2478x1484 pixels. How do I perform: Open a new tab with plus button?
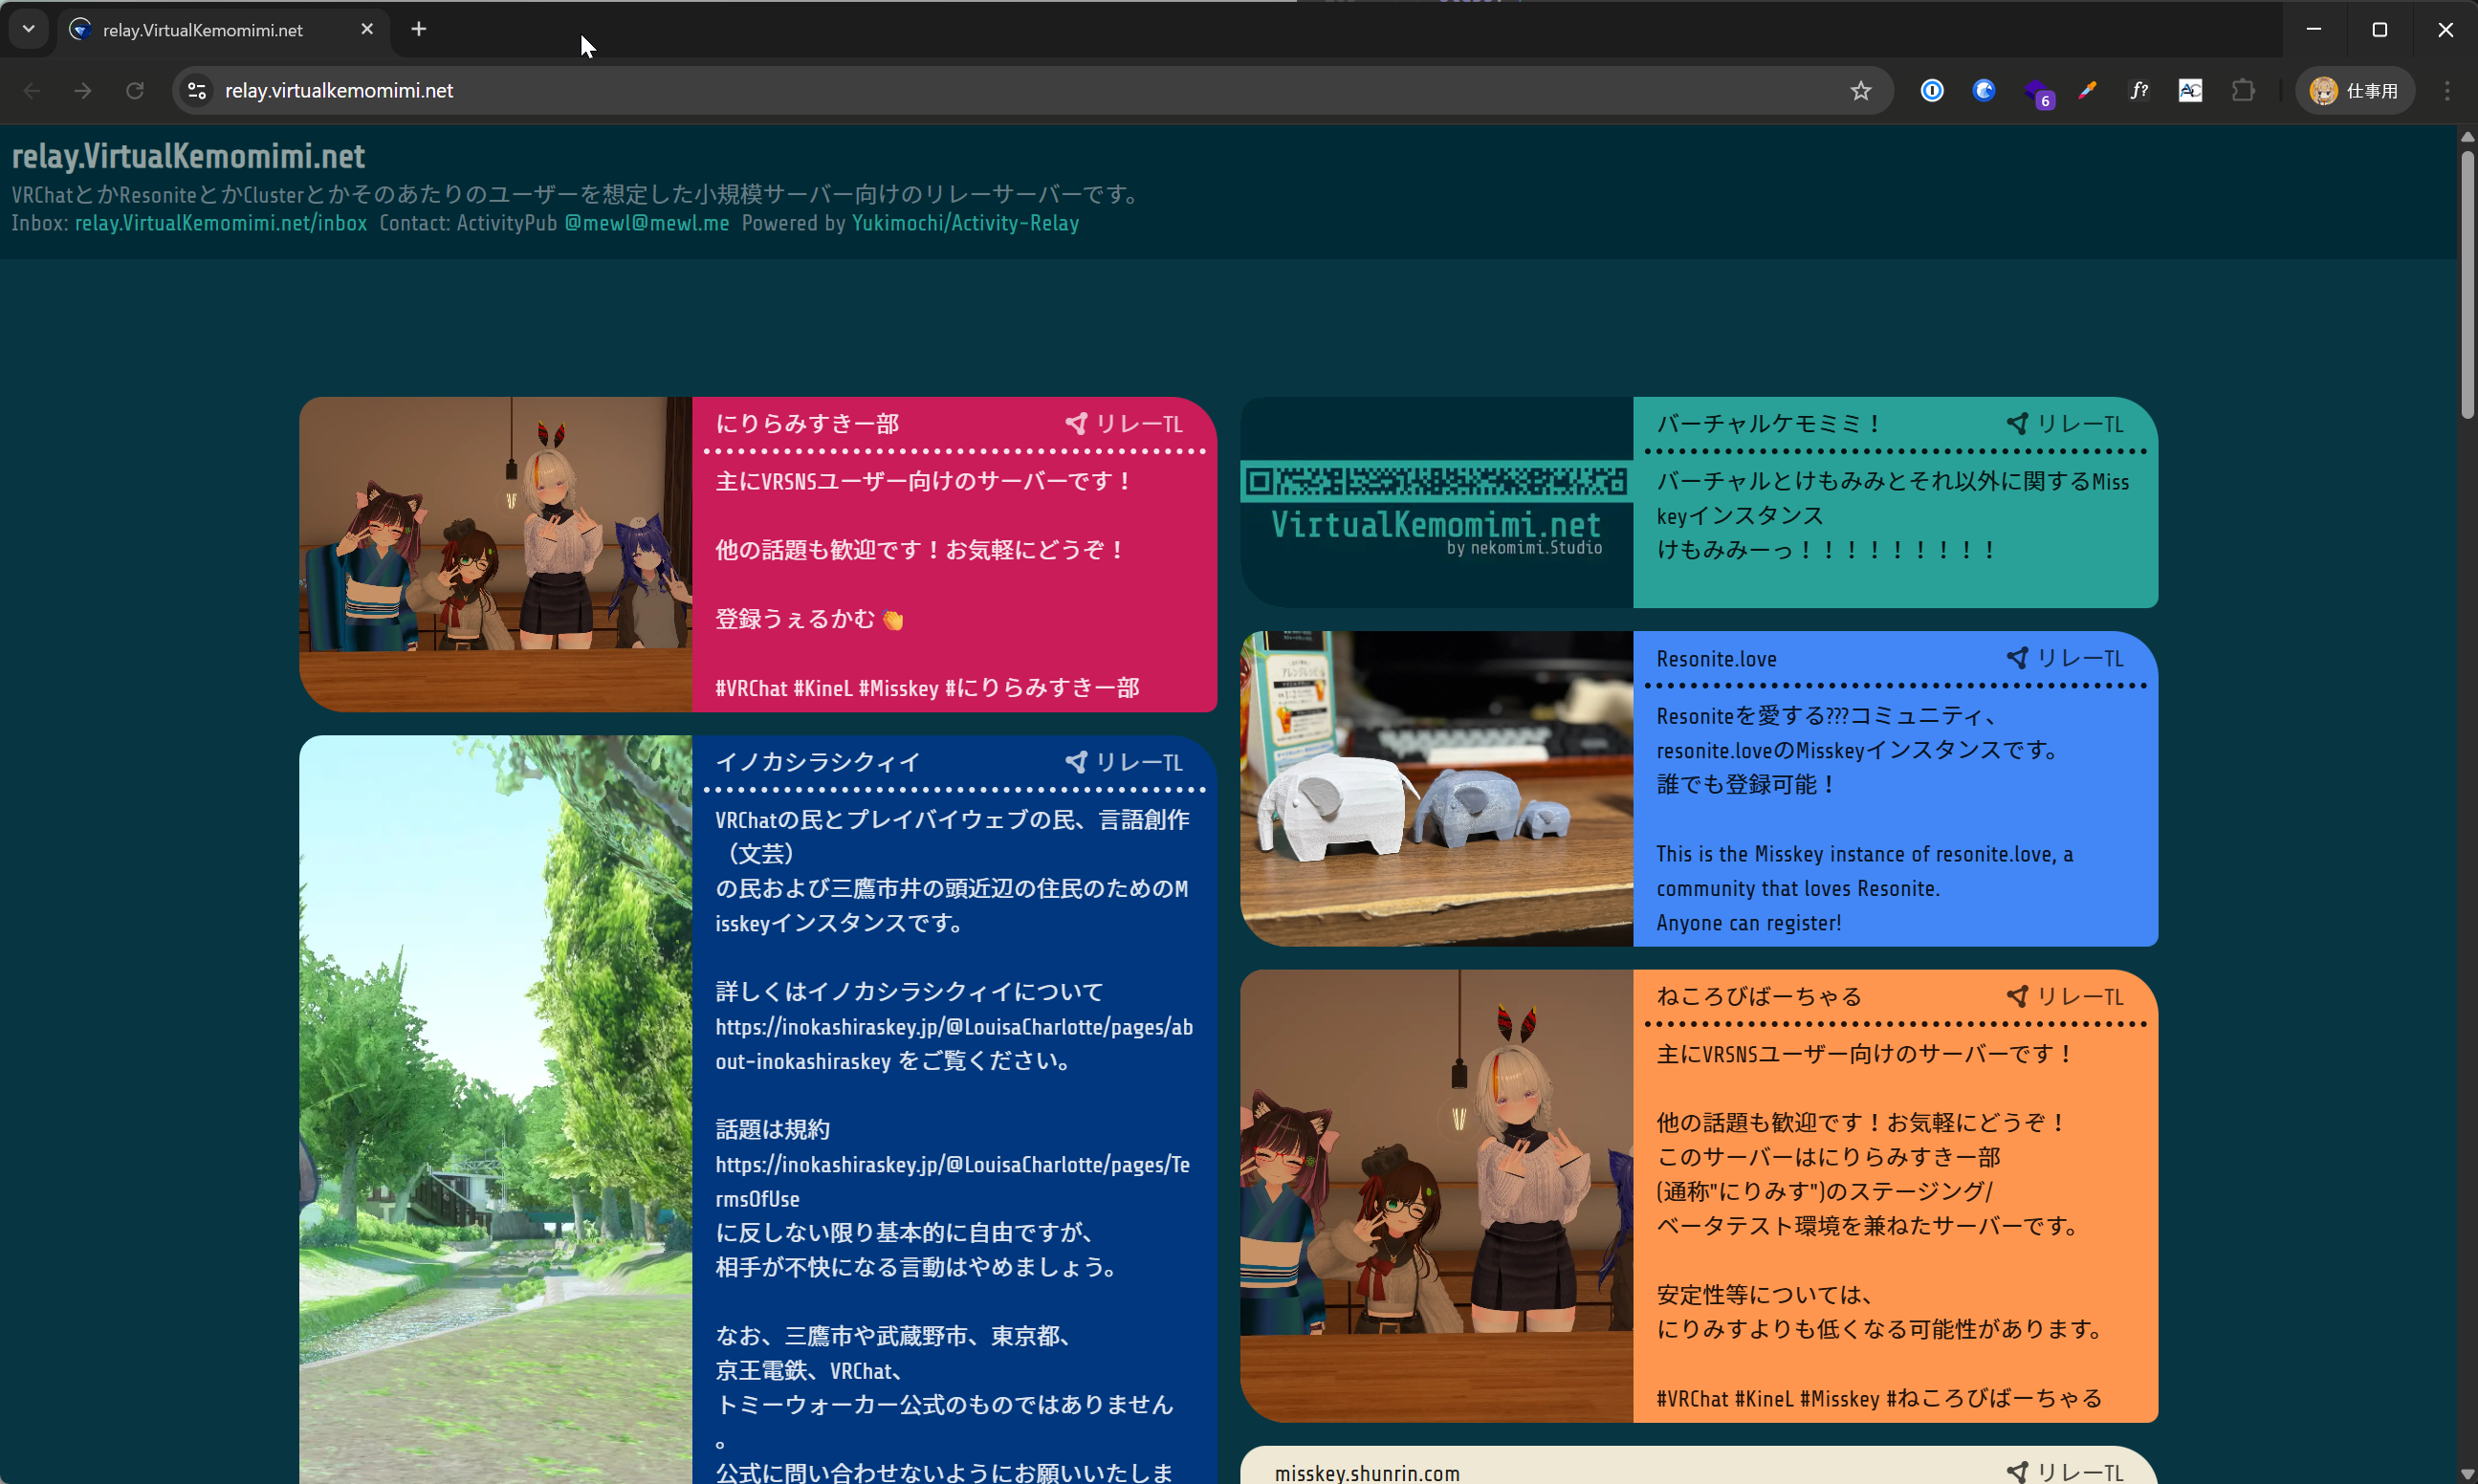point(419,29)
